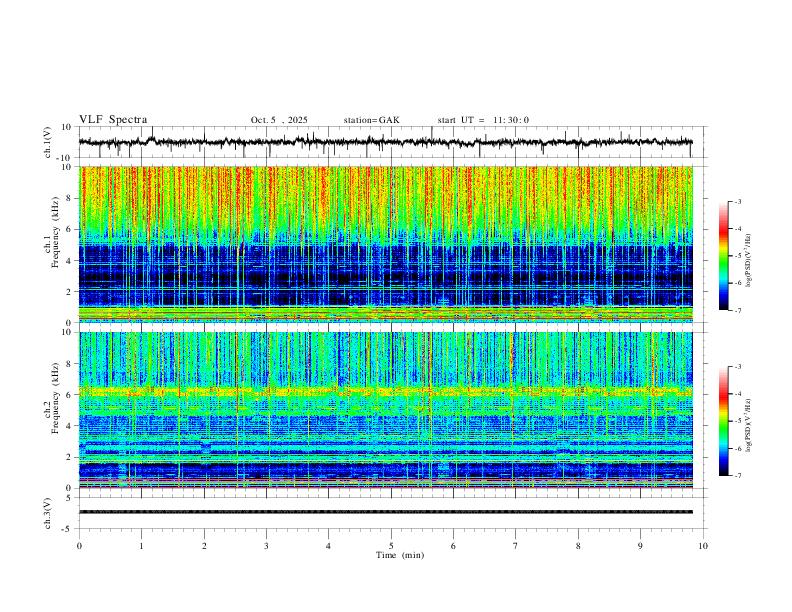Click the 'station=GAK' label
This screenshot has height=612, width=792.
click(x=371, y=120)
